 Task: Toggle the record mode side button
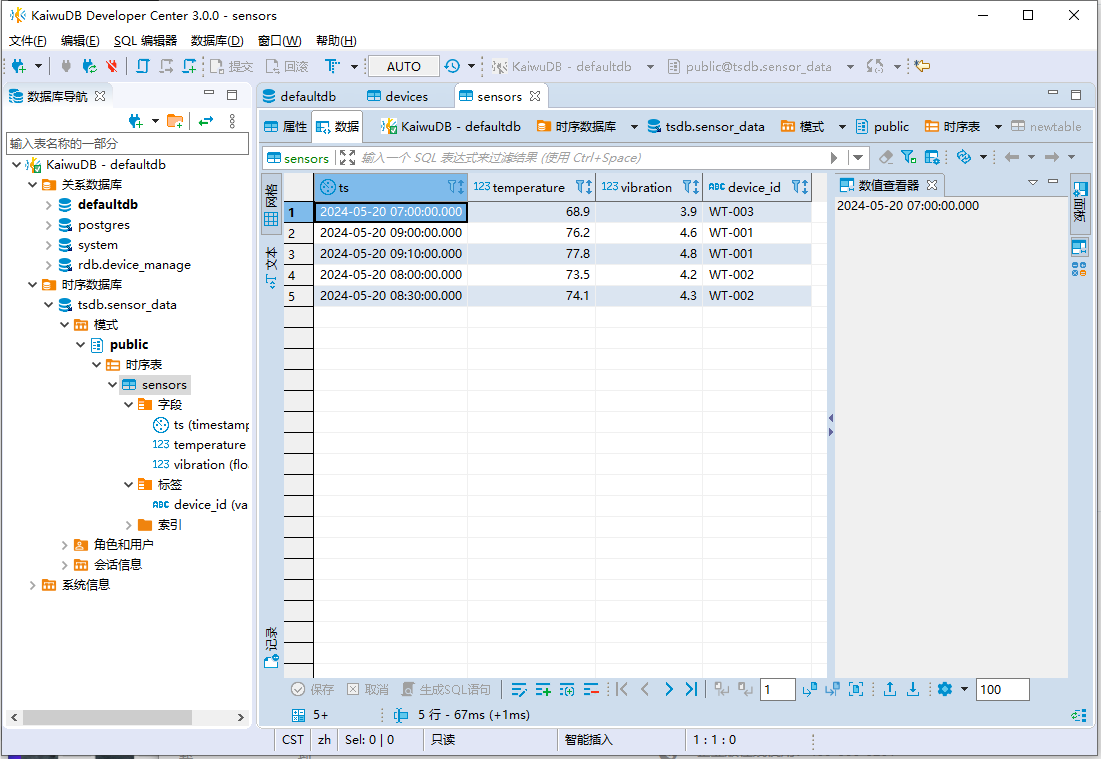pos(271,647)
